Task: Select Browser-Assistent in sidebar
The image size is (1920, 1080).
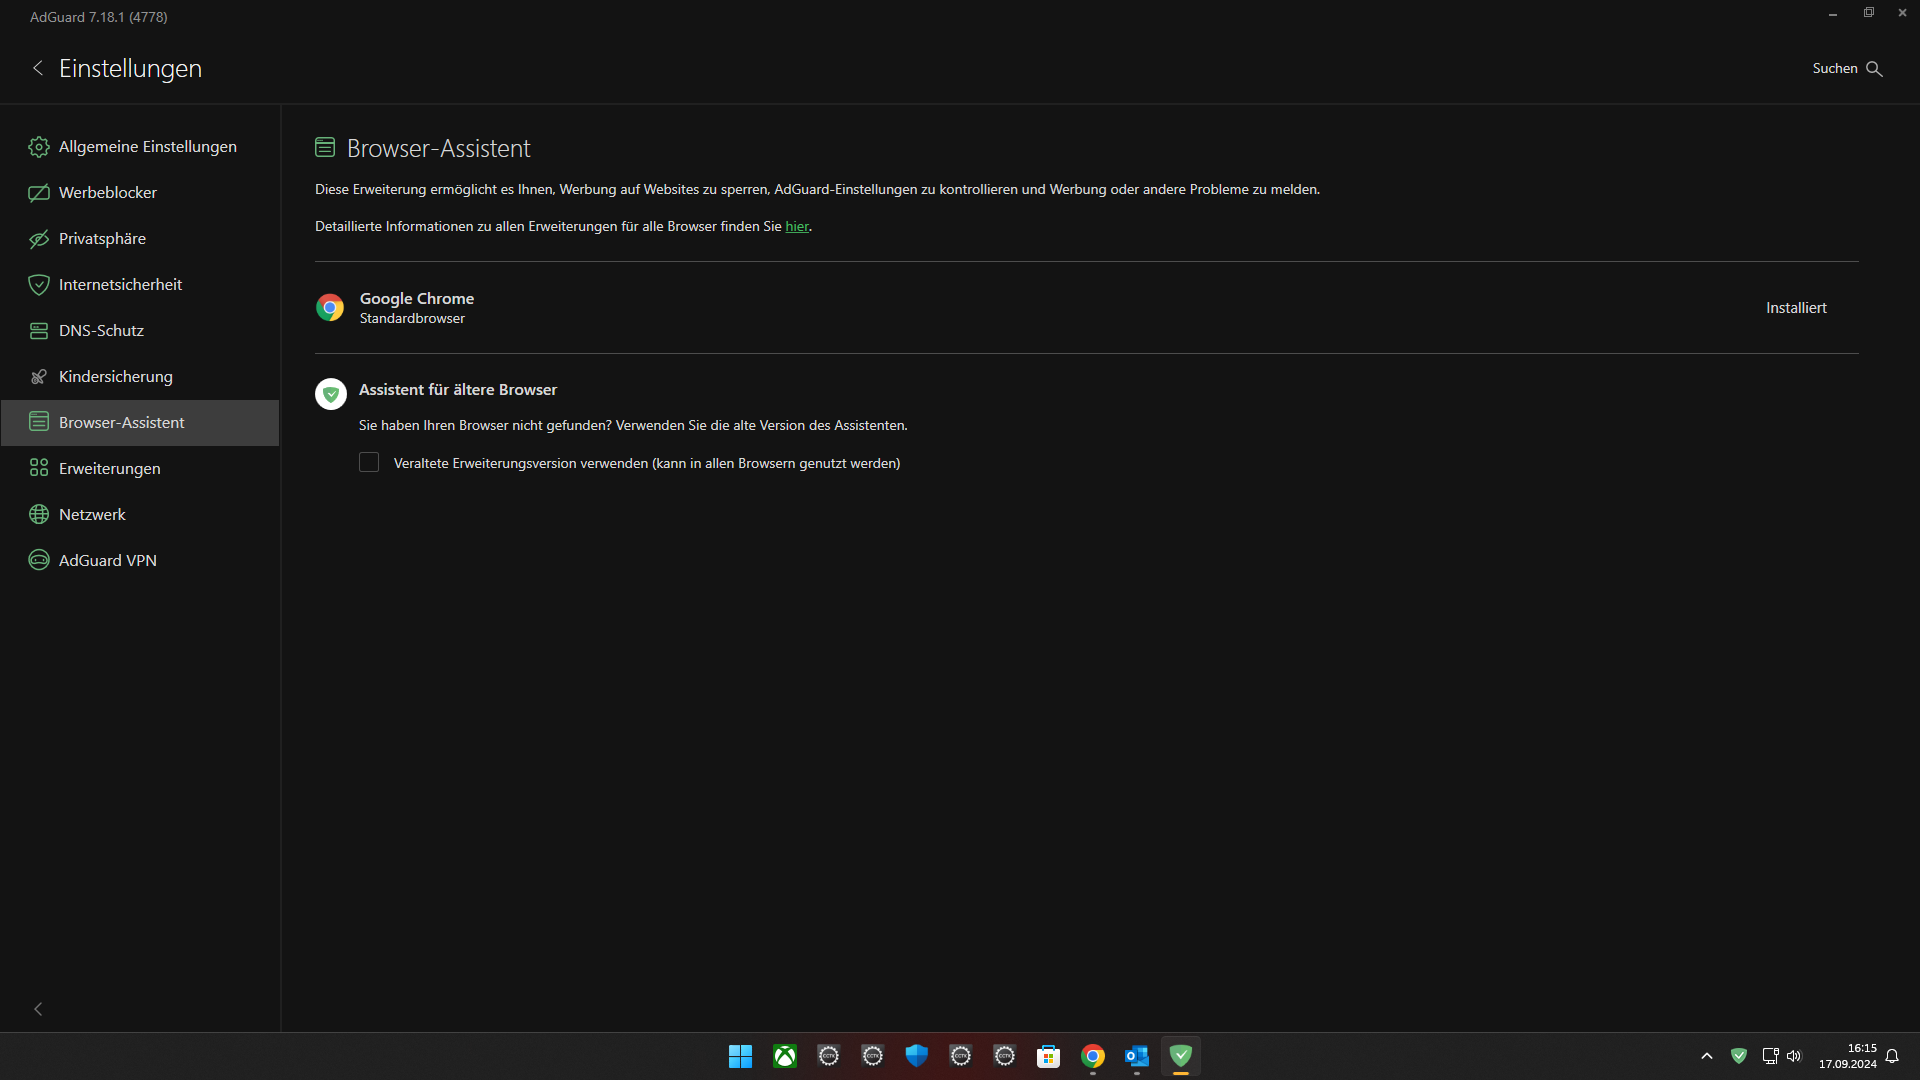Action: click(x=121, y=423)
